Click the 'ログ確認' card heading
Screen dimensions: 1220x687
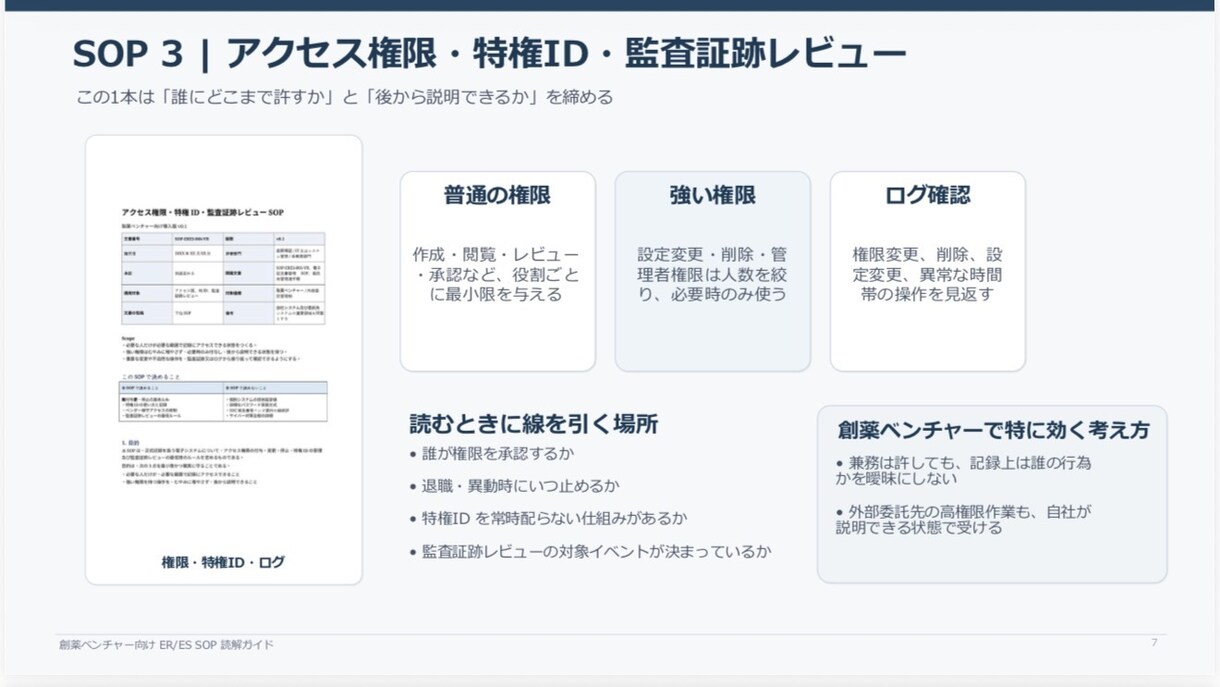927,196
